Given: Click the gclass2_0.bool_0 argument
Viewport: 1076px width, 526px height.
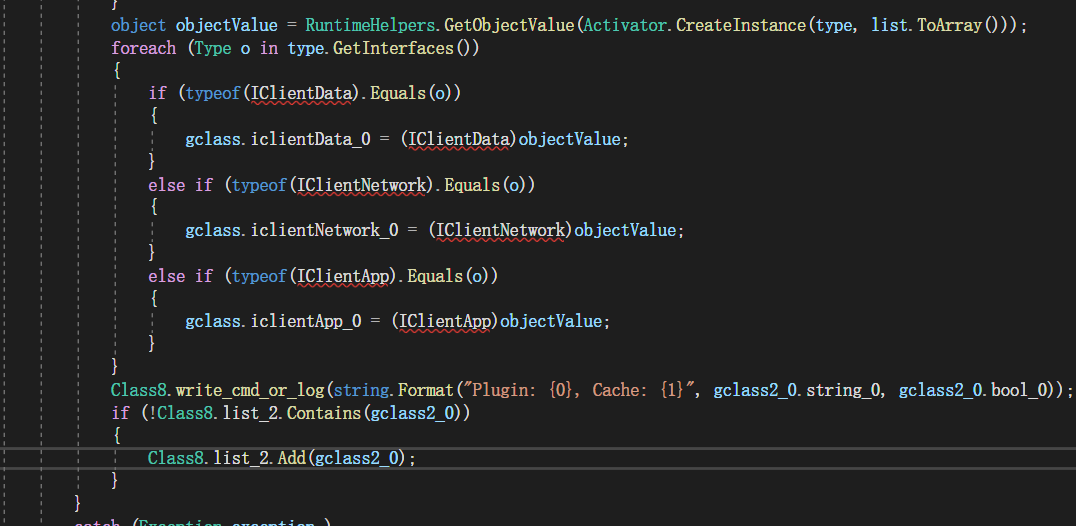Looking at the screenshot, I should click(x=975, y=390).
